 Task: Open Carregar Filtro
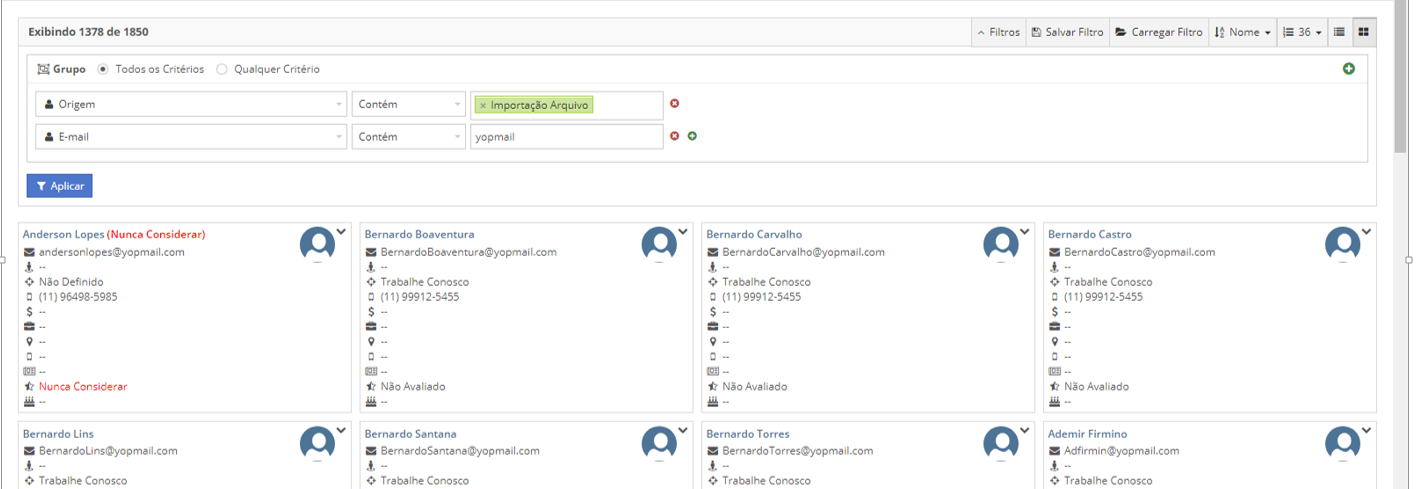pos(1158,32)
